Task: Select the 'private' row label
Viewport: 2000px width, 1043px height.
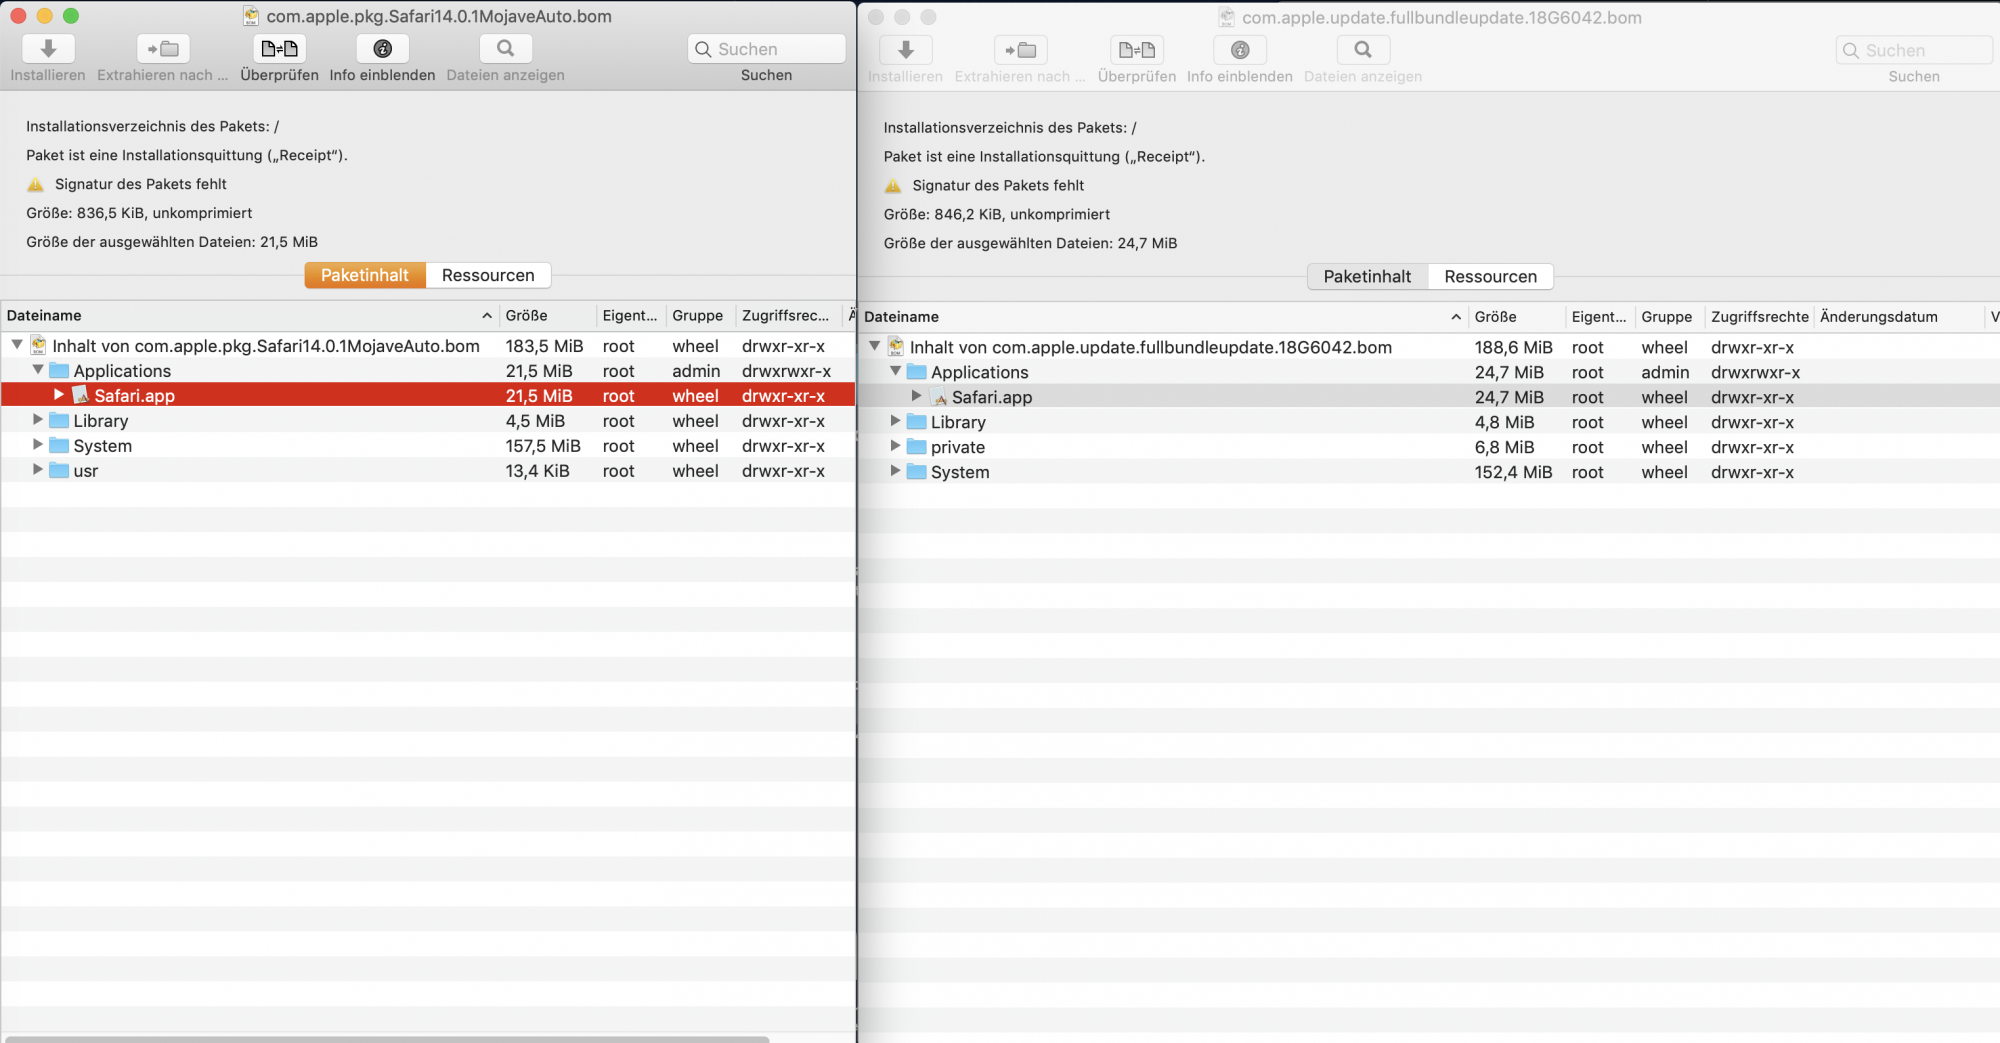Action: click(958, 447)
